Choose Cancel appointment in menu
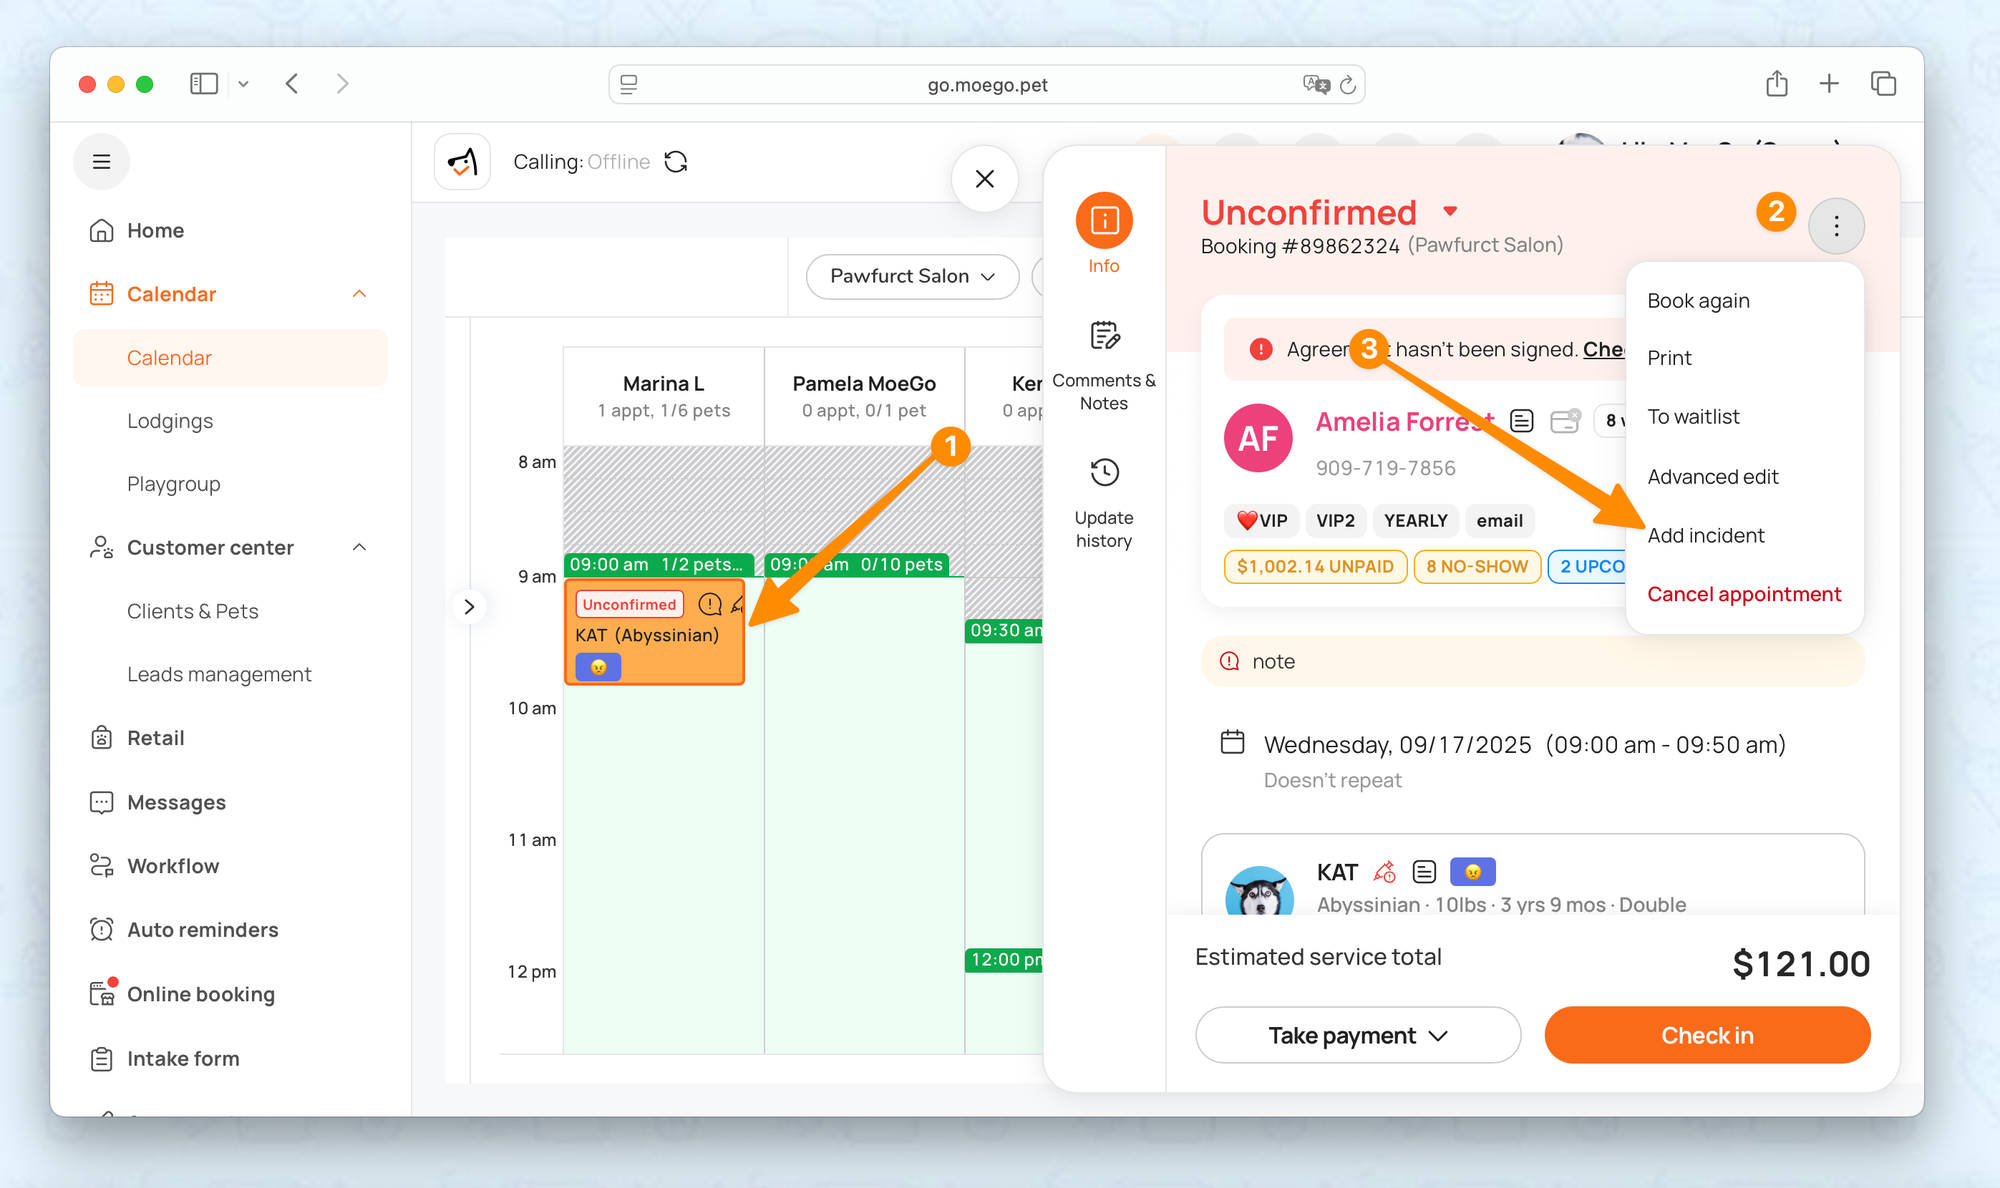Image resolution: width=2000 pixels, height=1188 pixels. (1743, 594)
